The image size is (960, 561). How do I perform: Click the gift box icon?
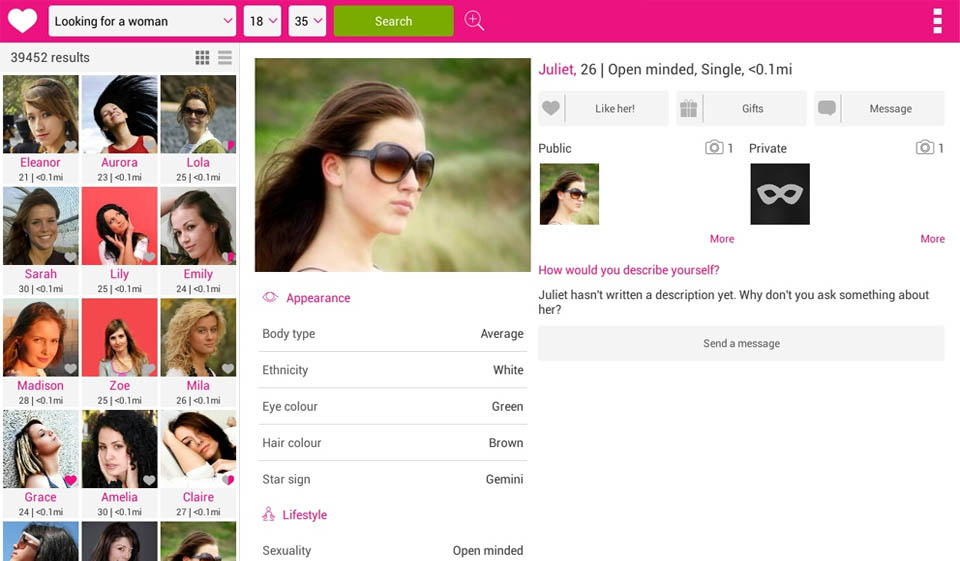coord(688,109)
